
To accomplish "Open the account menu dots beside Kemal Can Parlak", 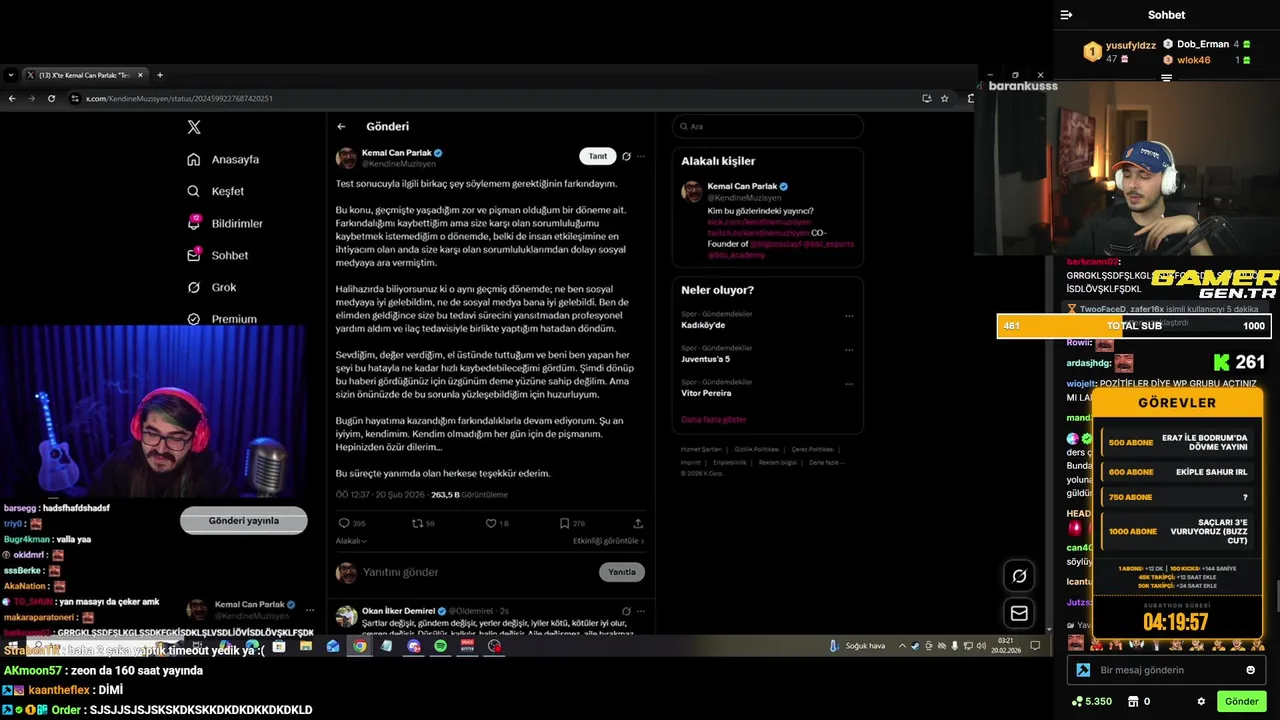I will point(309,609).
